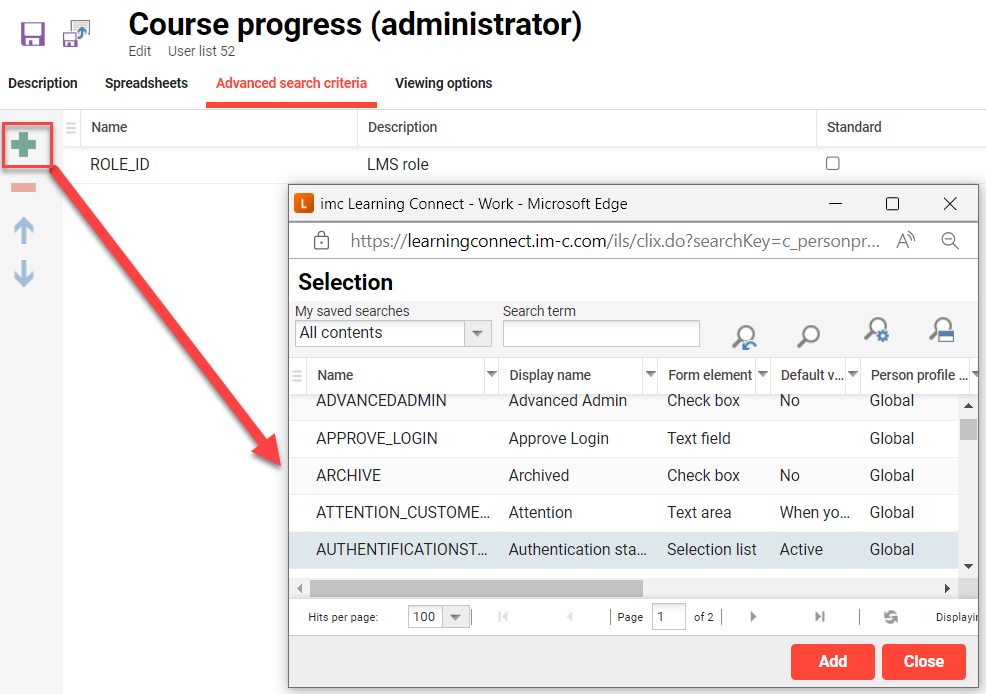Screen dimensions: 986x694
Task: Click the Add button in the Selection dialog
Action: 832,661
